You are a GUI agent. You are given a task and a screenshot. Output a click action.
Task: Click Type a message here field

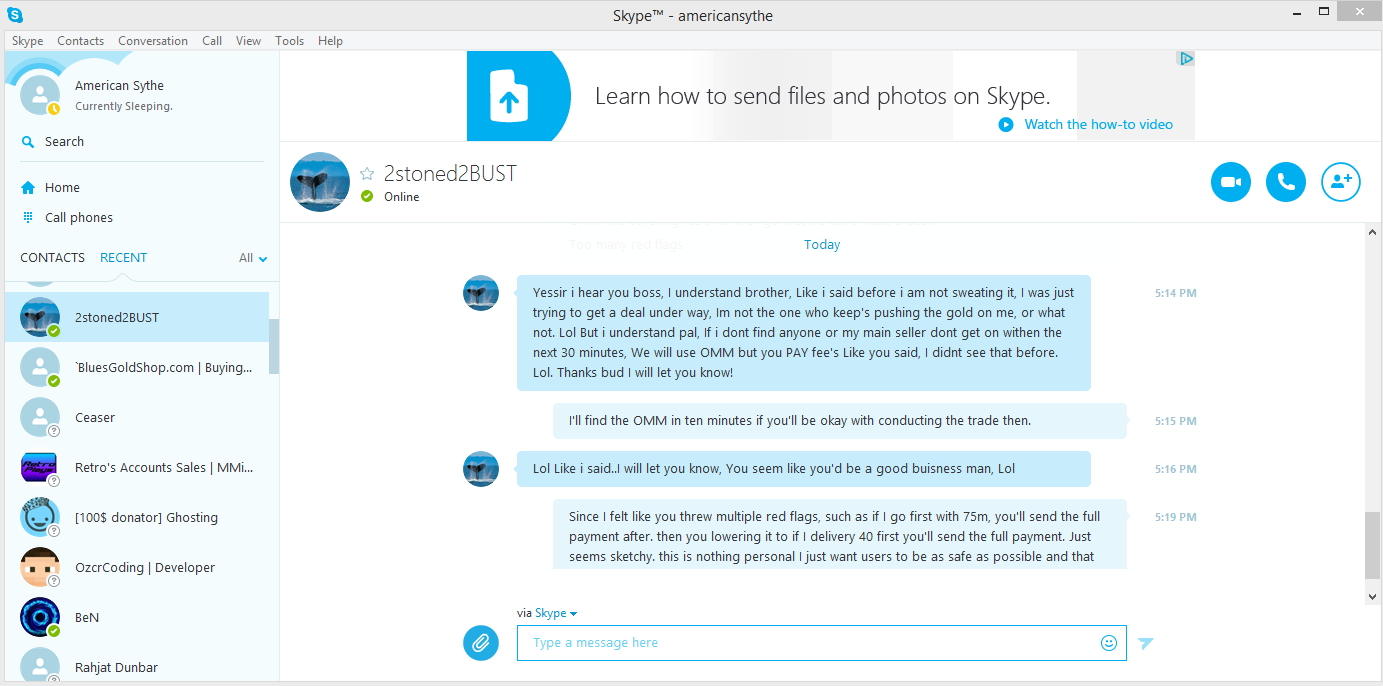pos(821,643)
